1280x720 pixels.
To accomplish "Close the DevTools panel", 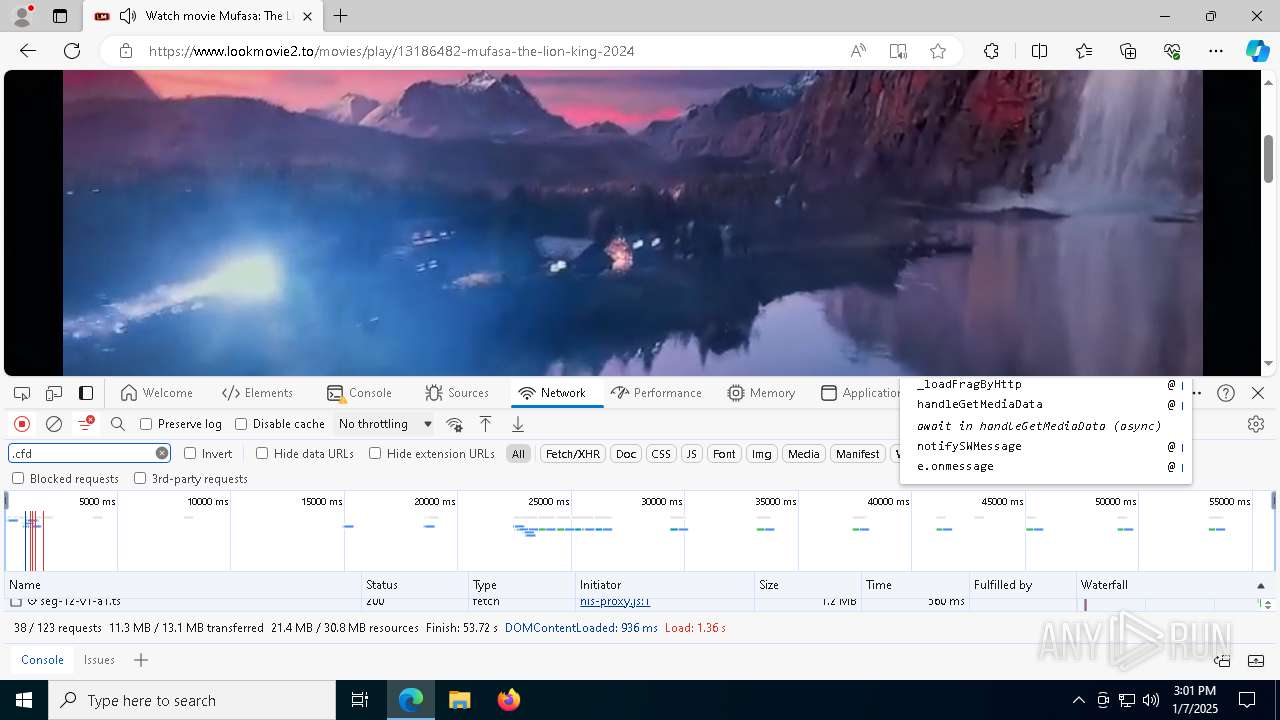I will pos(1258,393).
